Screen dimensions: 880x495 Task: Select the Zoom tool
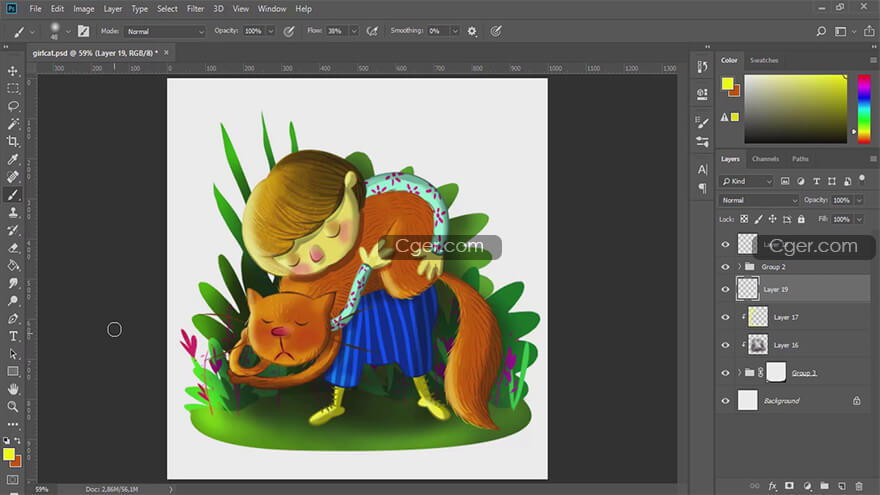coord(13,406)
